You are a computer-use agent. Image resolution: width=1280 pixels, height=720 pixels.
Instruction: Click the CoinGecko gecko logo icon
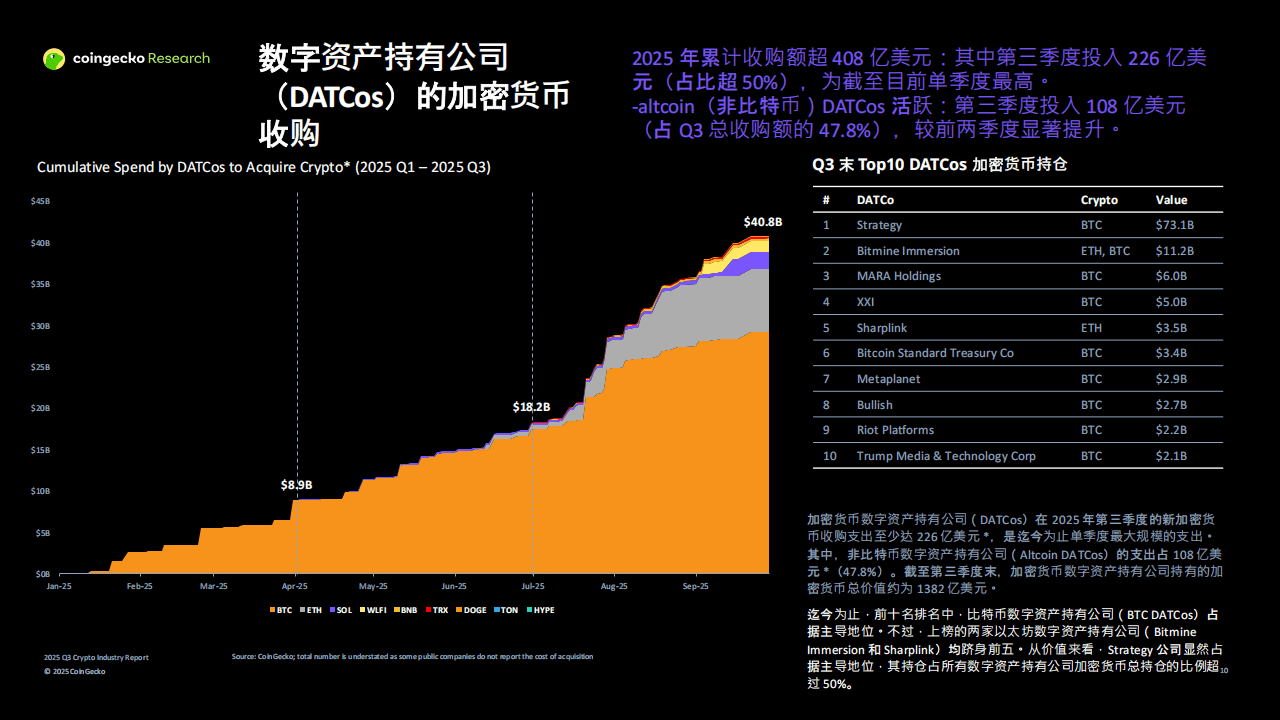pos(54,59)
